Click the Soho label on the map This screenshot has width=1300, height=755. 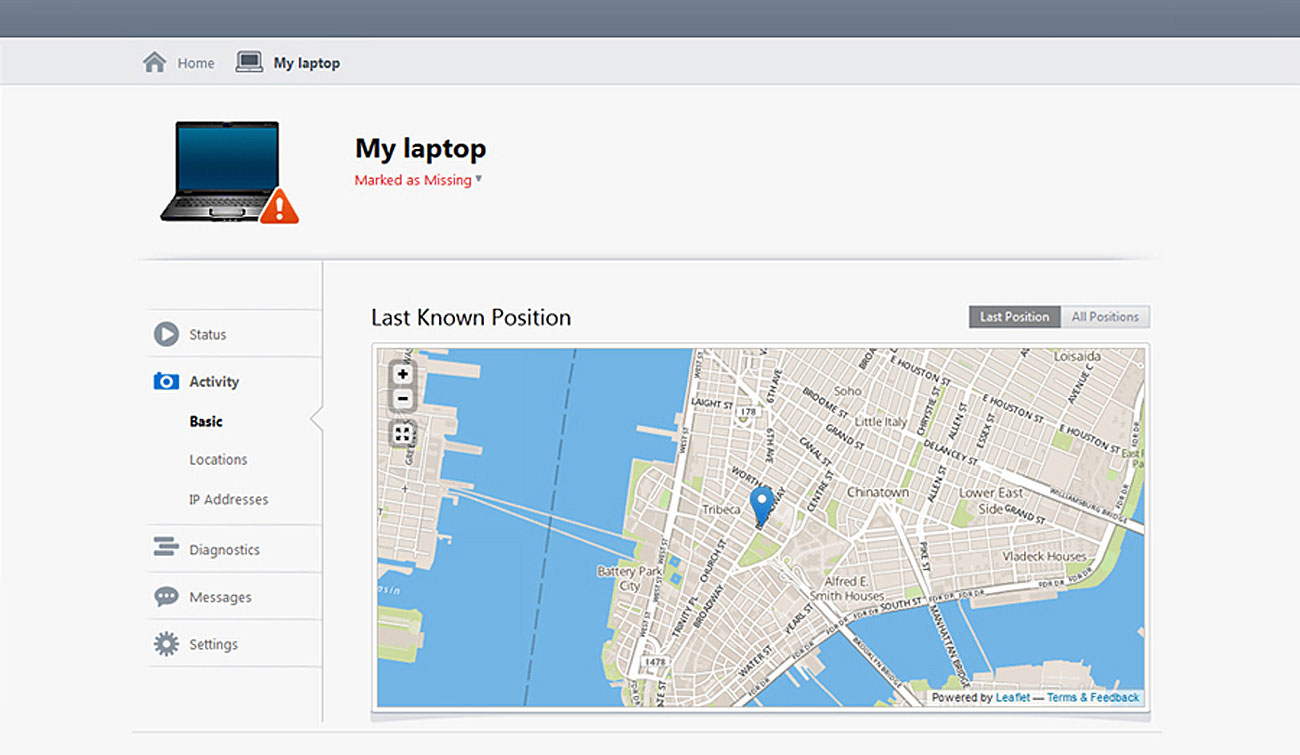pyautogui.click(x=847, y=391)
